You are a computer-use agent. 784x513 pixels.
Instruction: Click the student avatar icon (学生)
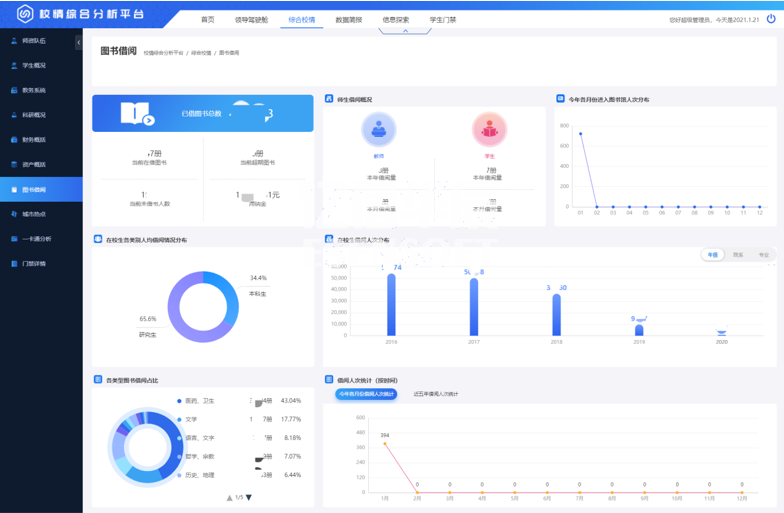coord(490,129)
